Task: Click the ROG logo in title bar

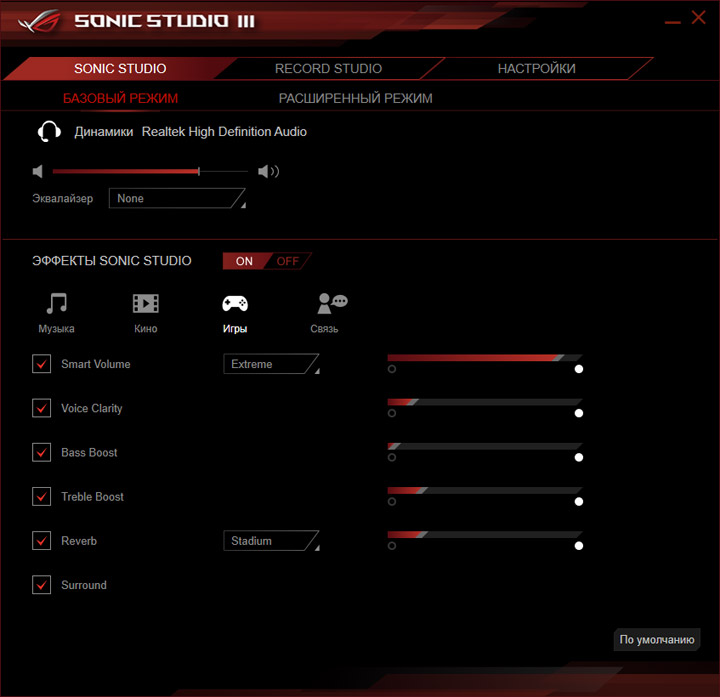Action: point(39,21)
